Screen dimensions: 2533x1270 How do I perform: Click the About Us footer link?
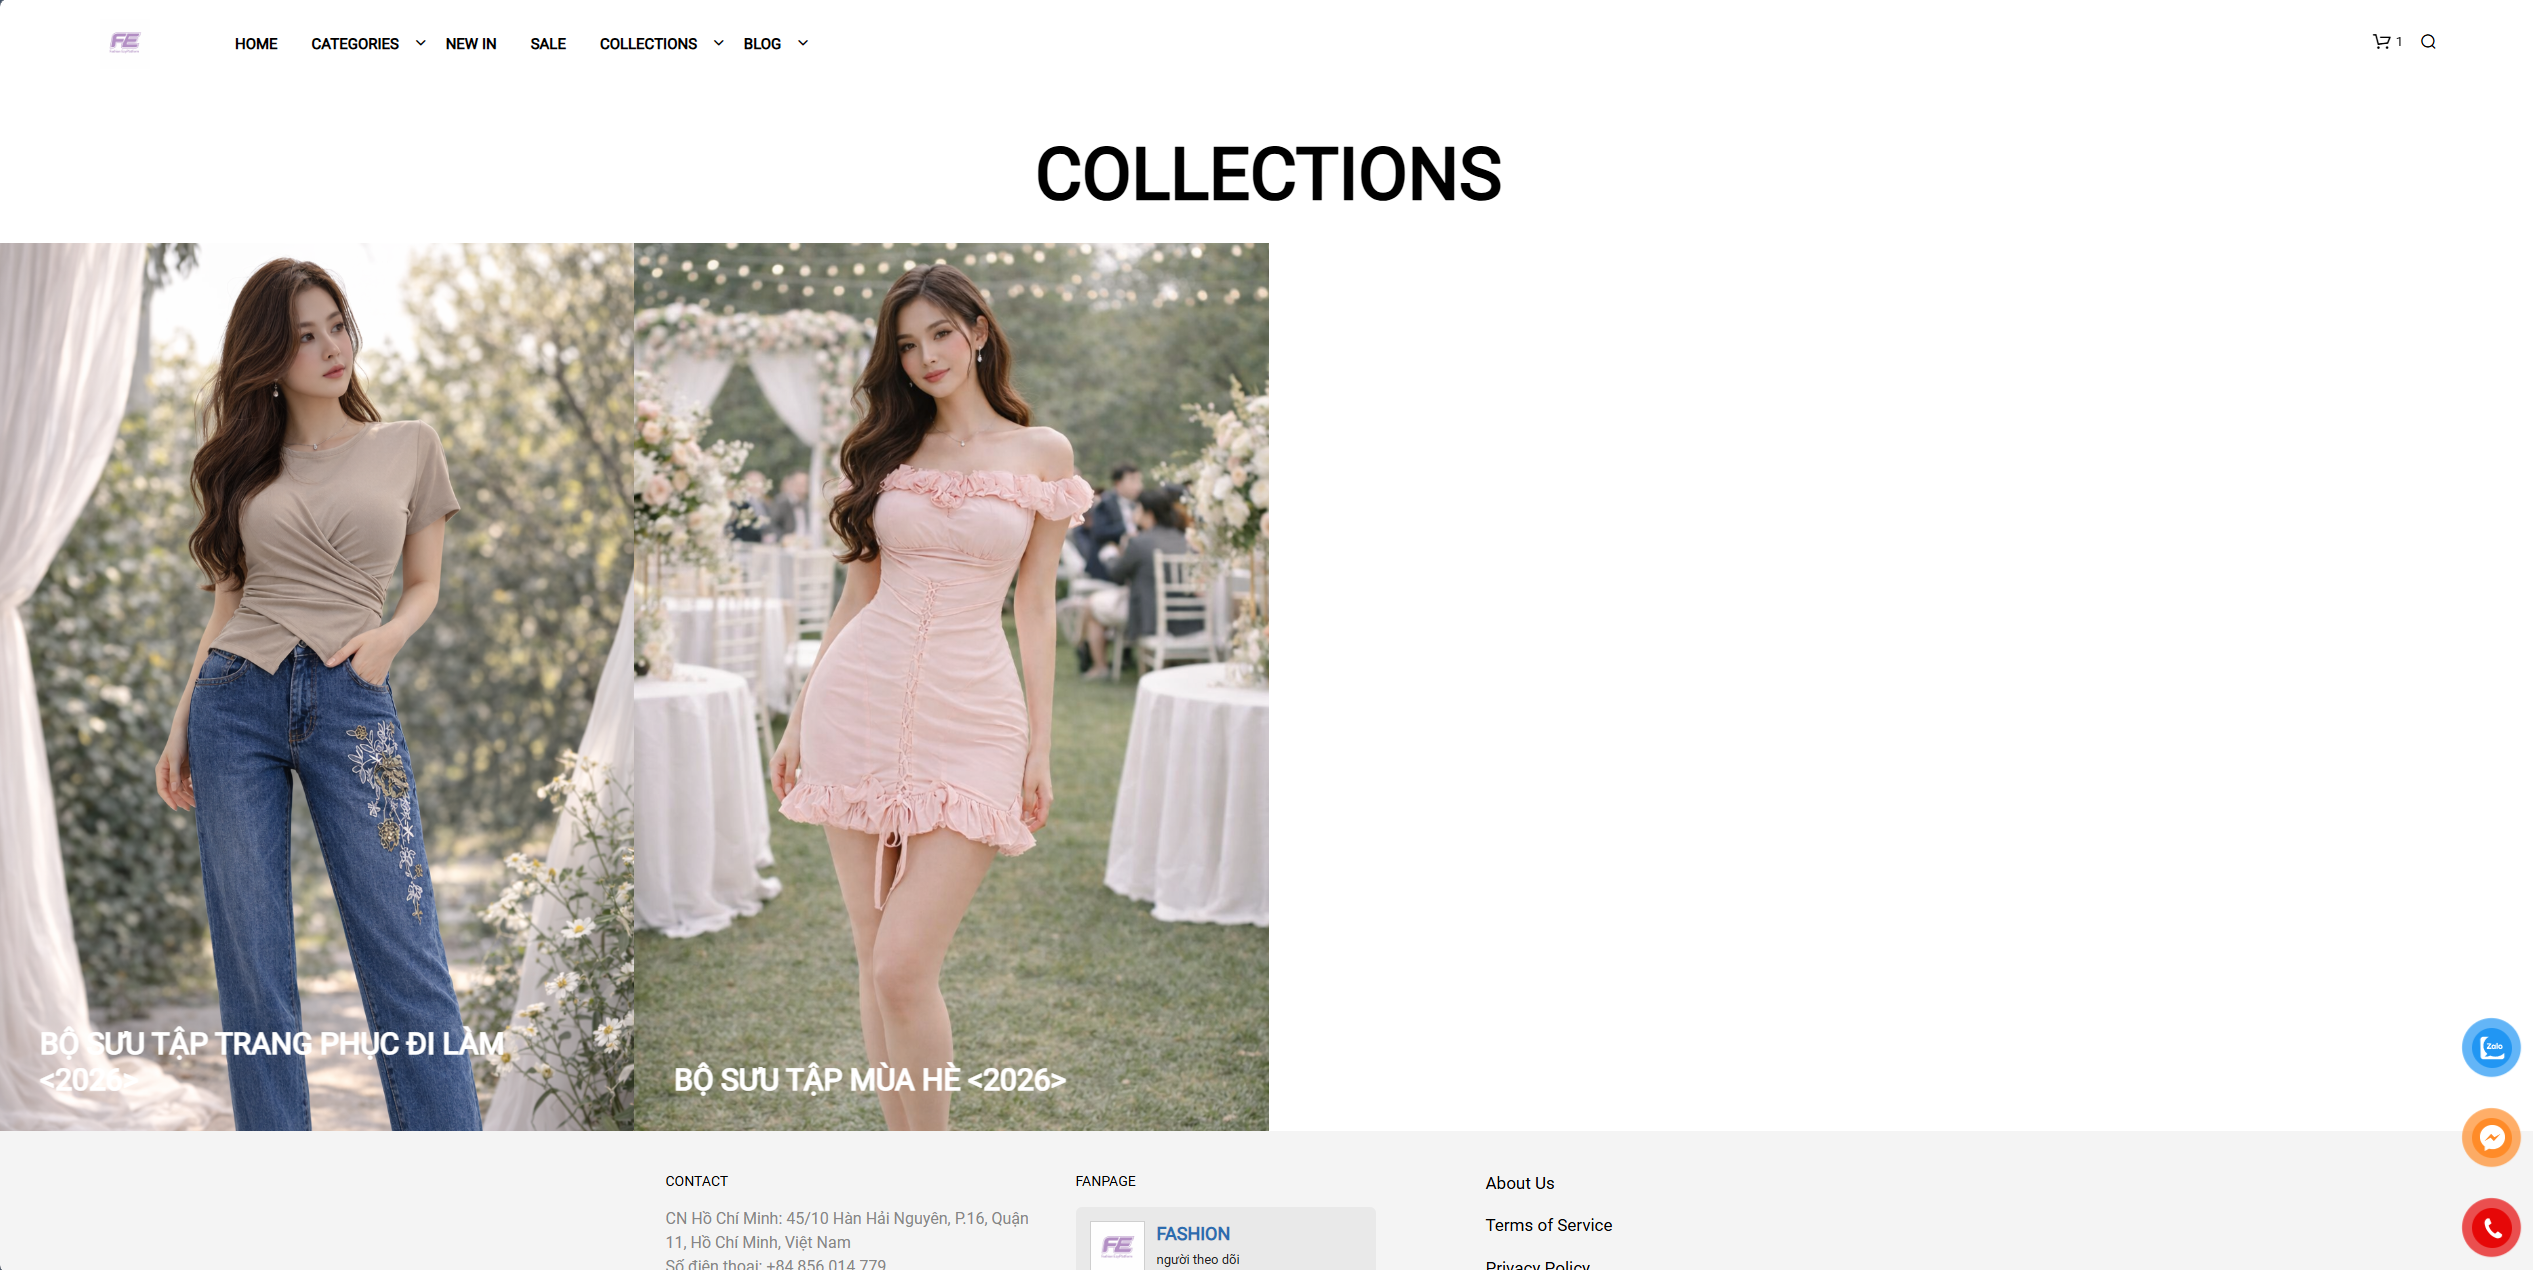[x=1519, y=1183]
